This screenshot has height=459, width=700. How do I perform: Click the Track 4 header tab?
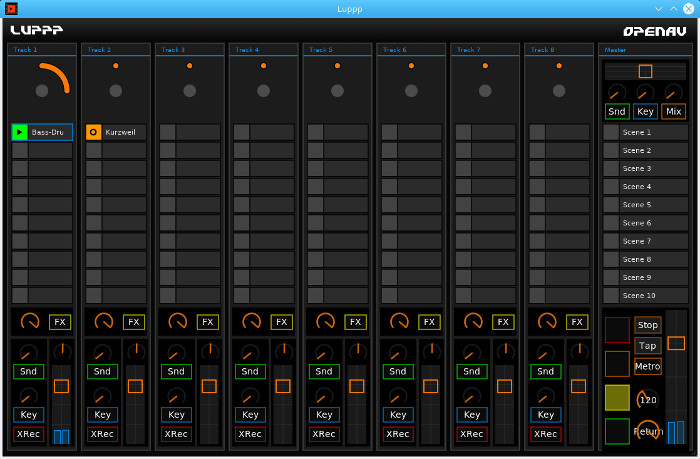click(x=263, y=50)
